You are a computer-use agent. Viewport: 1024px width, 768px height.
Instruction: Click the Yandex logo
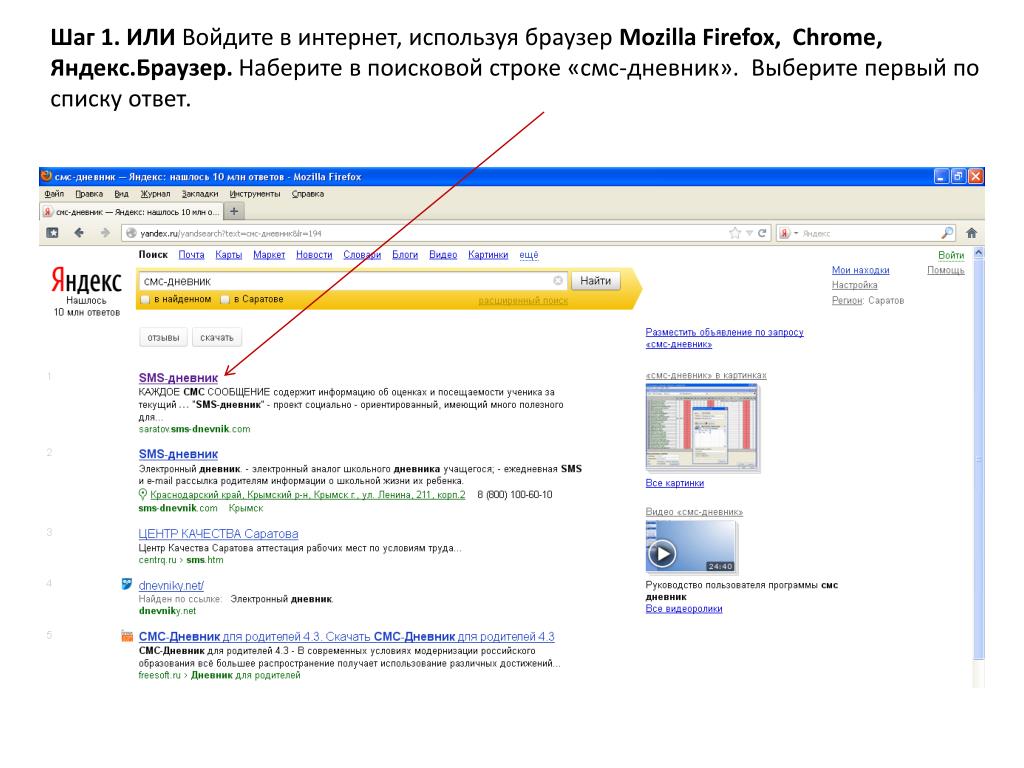click(x=87, y=281)
